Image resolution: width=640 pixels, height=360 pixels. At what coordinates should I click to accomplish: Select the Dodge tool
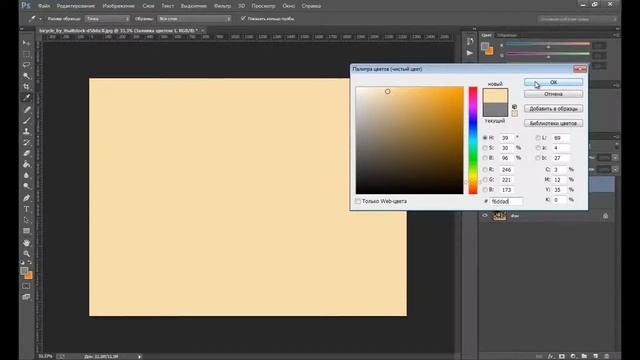pos(27,187)
